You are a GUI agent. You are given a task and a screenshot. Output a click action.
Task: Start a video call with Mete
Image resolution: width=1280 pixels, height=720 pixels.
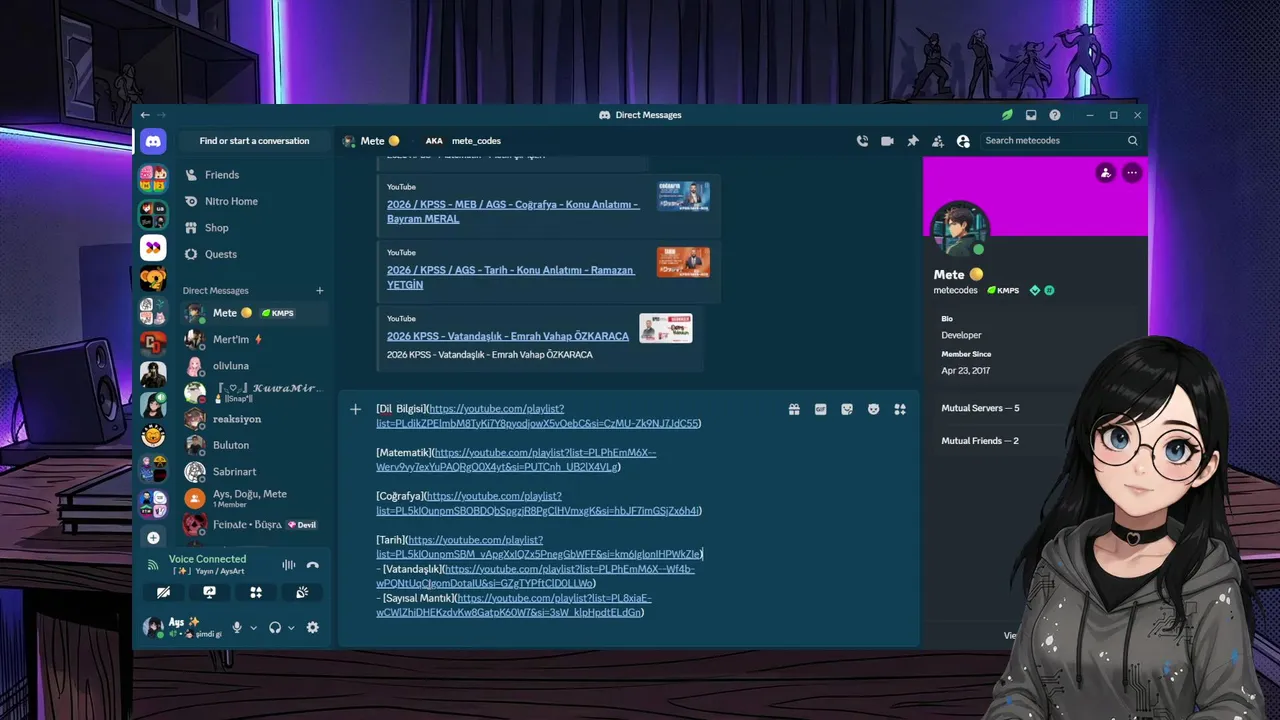(x=887, y=141)
